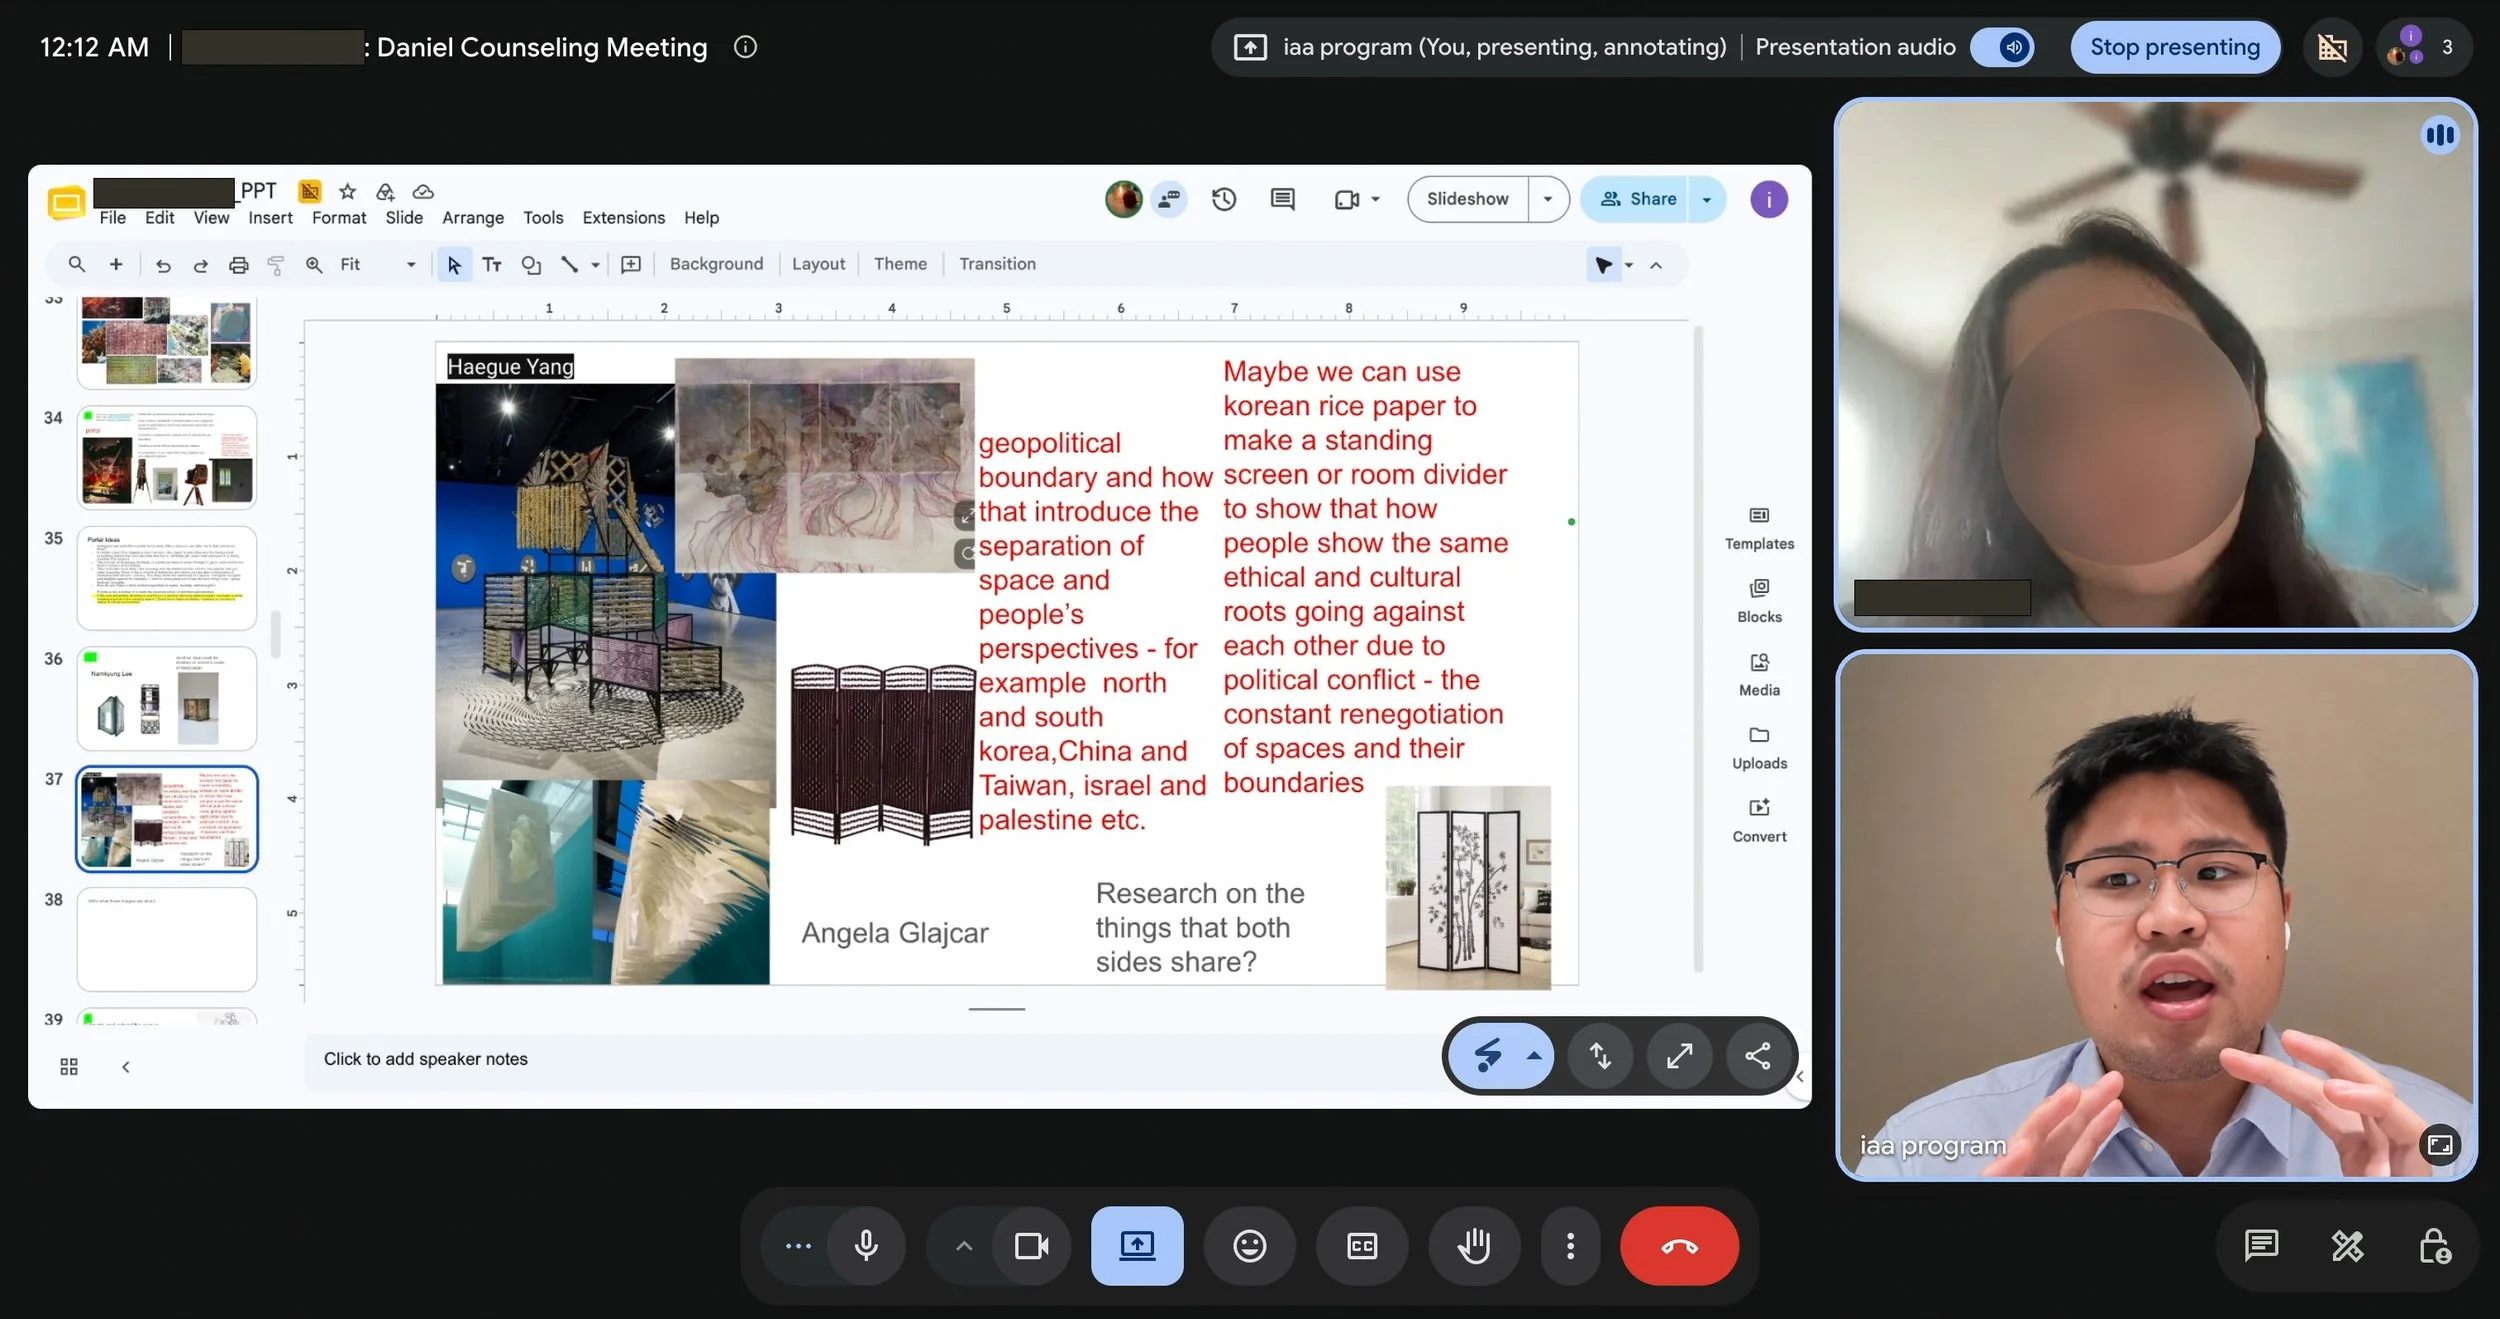2500x1319 pixels.
Task: Click the Redo arrow
Action: click(x=200, y=264)
